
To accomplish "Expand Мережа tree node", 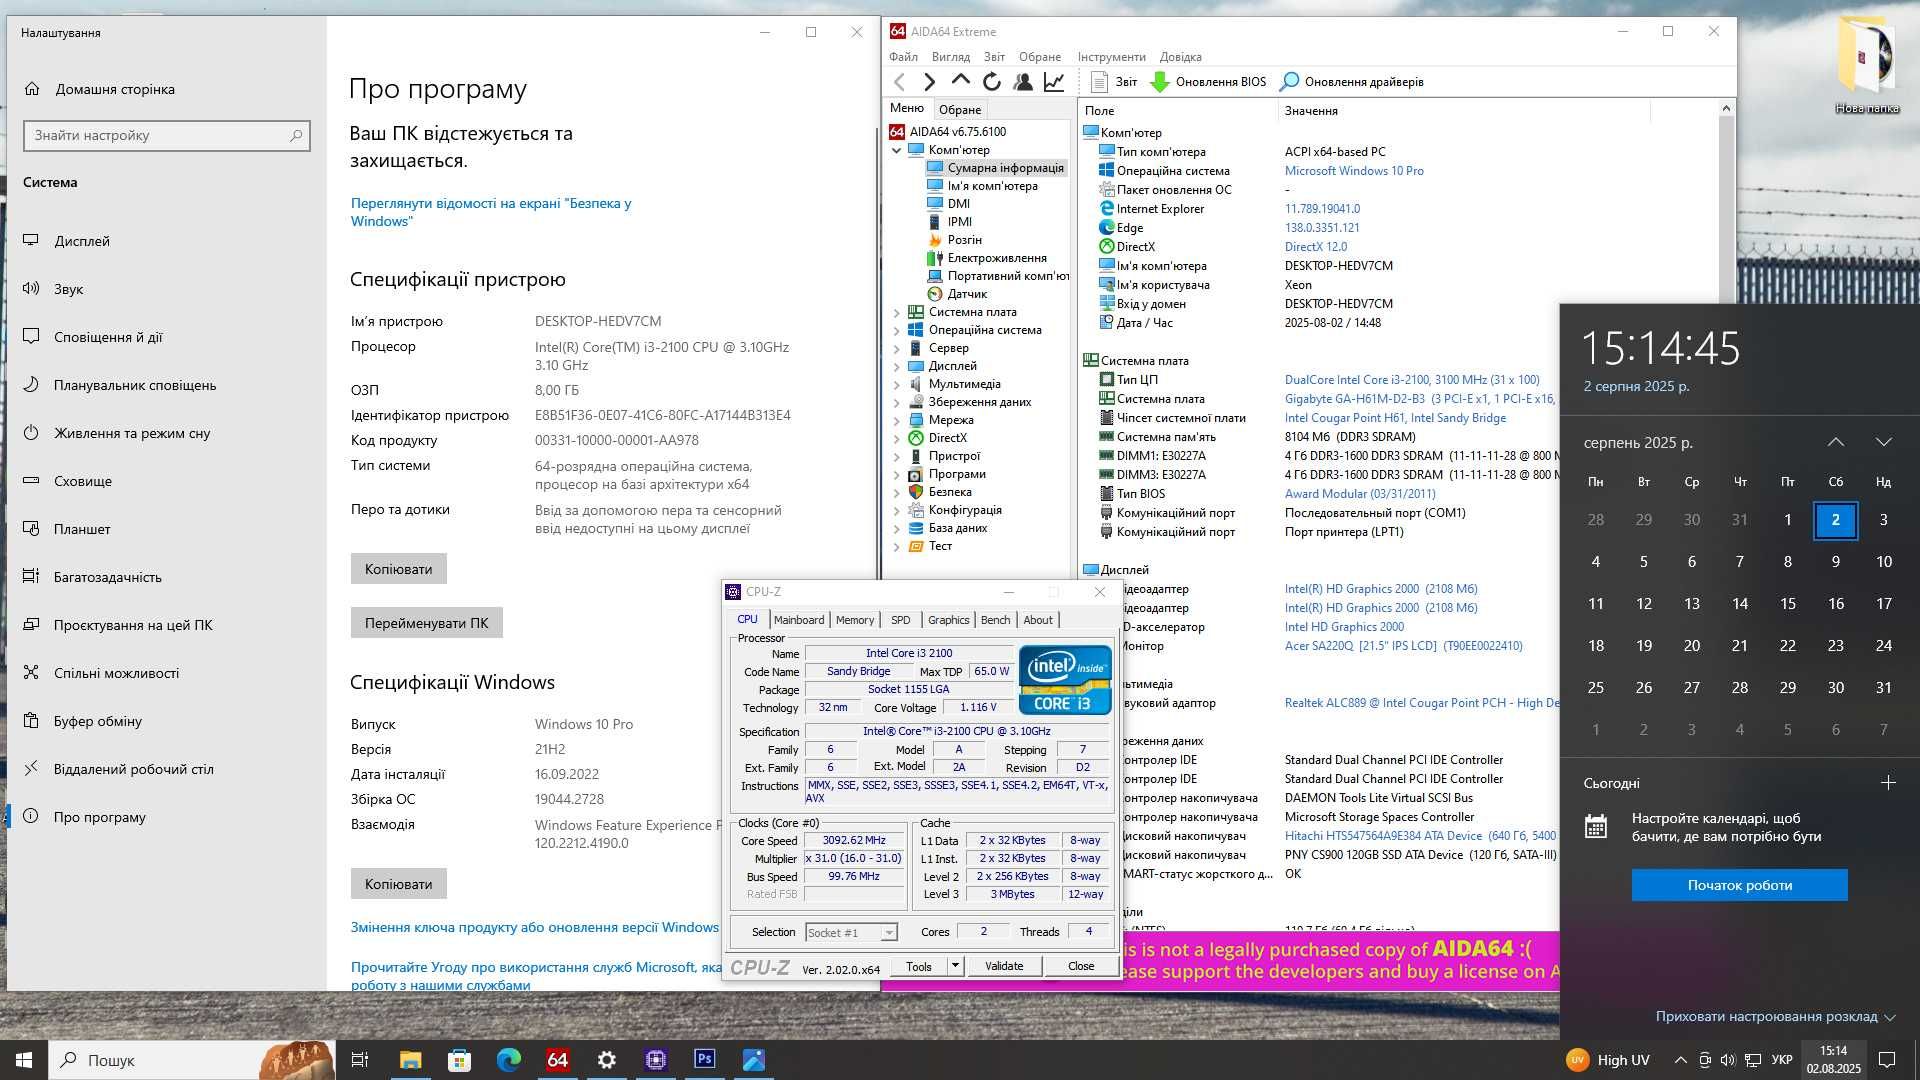I will (x=896, y=420).
